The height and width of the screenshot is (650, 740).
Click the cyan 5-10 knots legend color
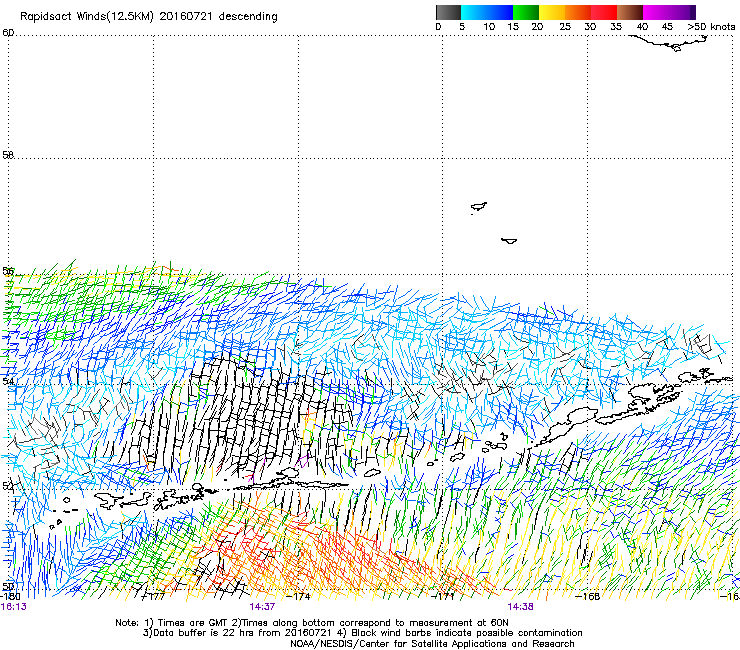click(x=474, y=12)
